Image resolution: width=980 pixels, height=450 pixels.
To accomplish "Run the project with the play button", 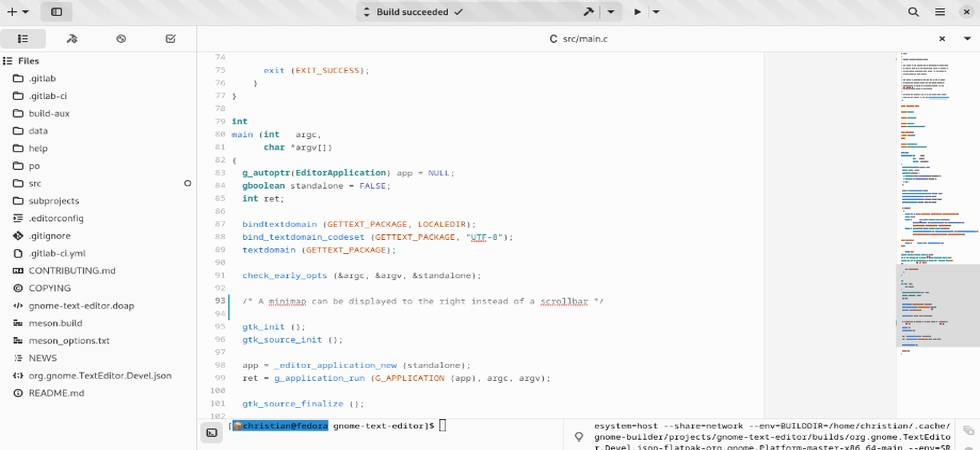I will [637, 12].
